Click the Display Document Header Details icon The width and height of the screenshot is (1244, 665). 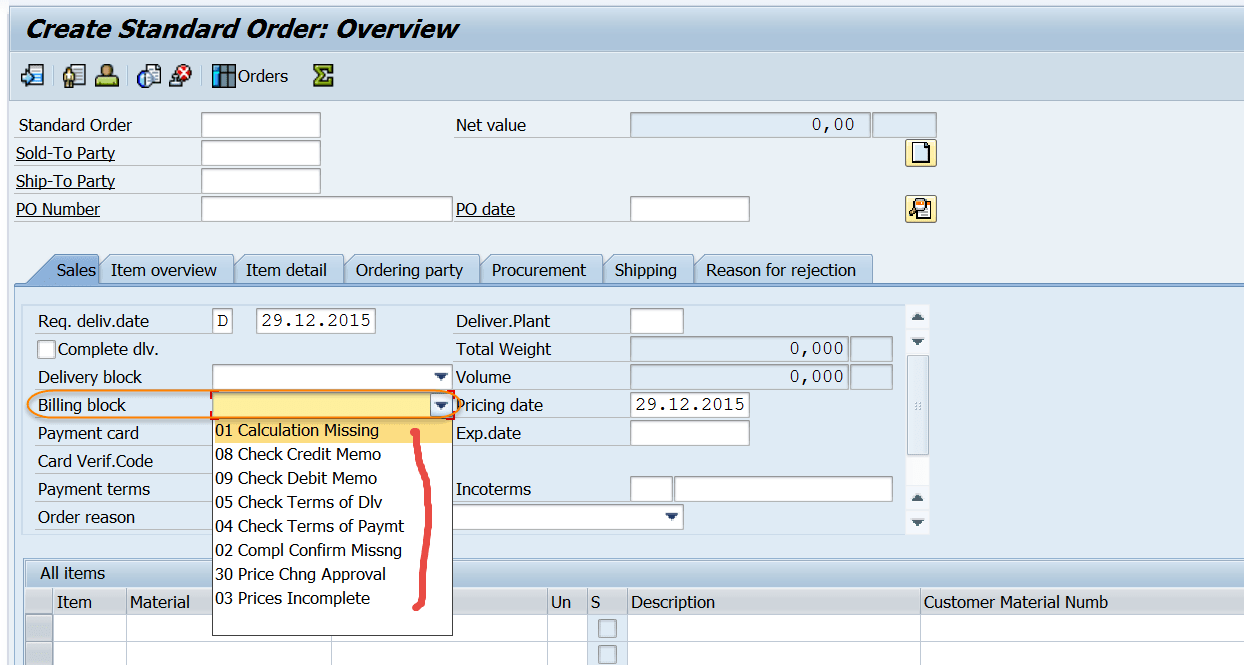pos(31,75)
